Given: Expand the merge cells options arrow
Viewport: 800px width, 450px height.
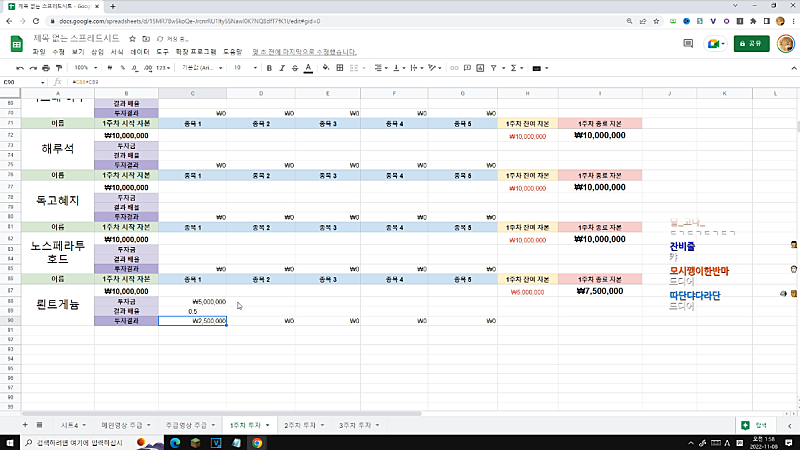Looking at the screenshot, I should (x=364, y=68).
